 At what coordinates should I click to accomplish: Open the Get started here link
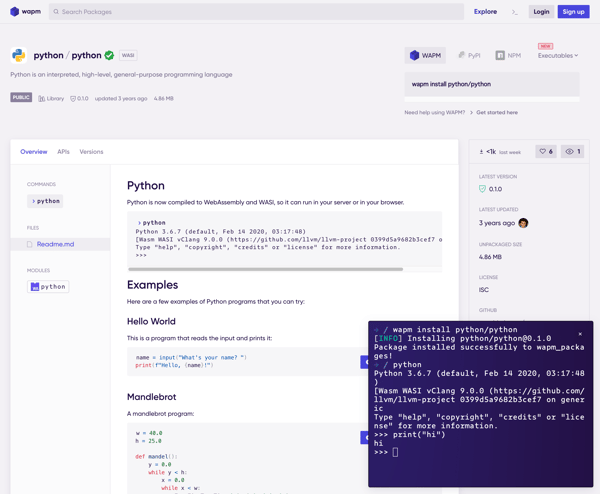[x=497, y=112]
